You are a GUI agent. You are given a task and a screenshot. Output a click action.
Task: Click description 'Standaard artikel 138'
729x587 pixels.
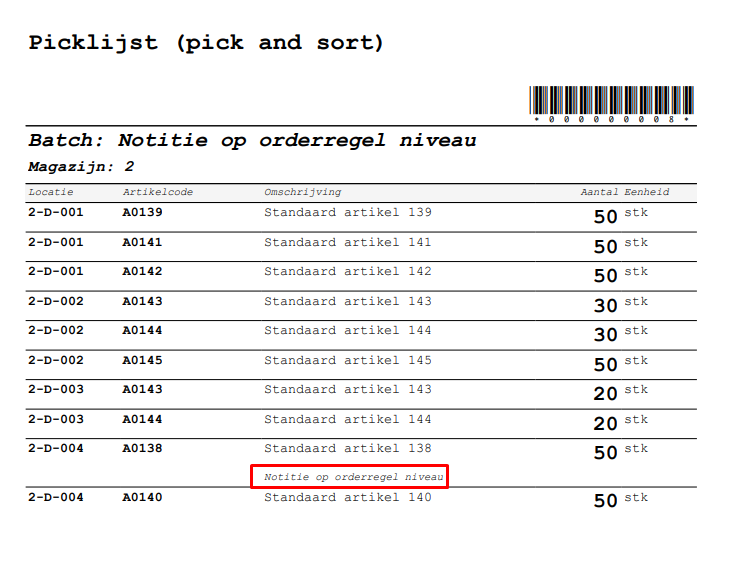pyautogui.click(x=348, y=448)
